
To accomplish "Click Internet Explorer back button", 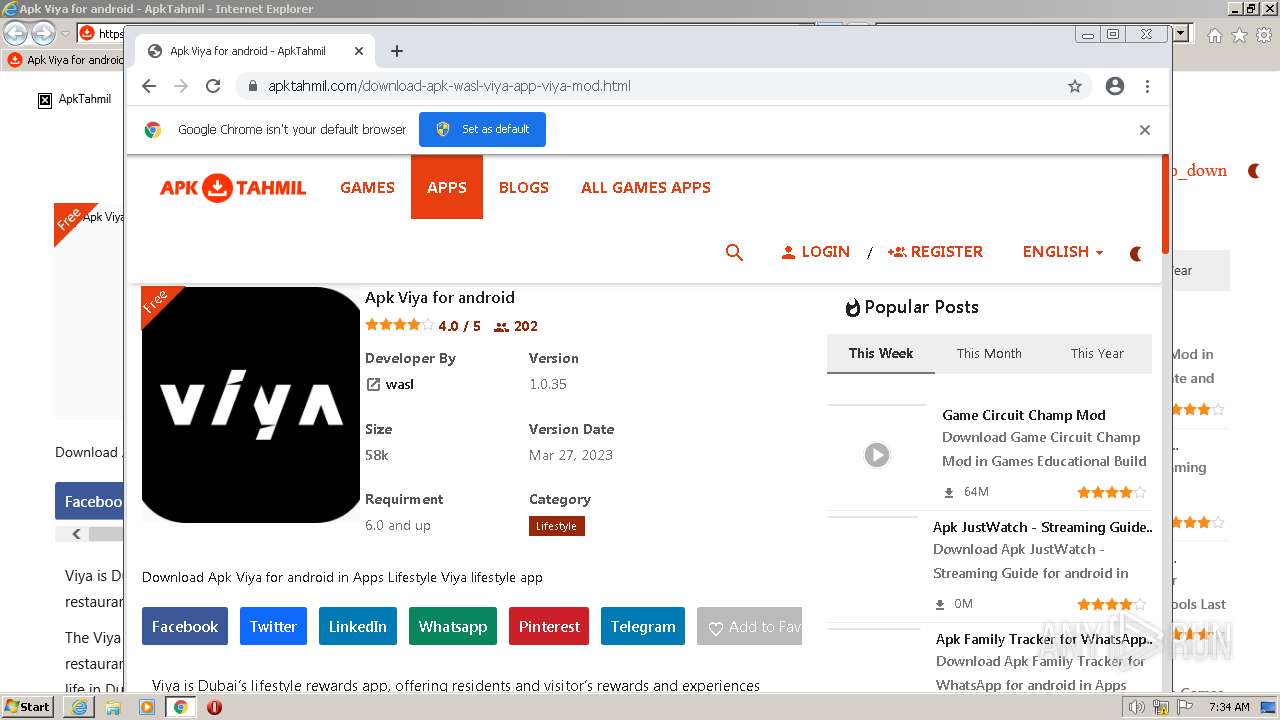I will click(x=15, y=34).
